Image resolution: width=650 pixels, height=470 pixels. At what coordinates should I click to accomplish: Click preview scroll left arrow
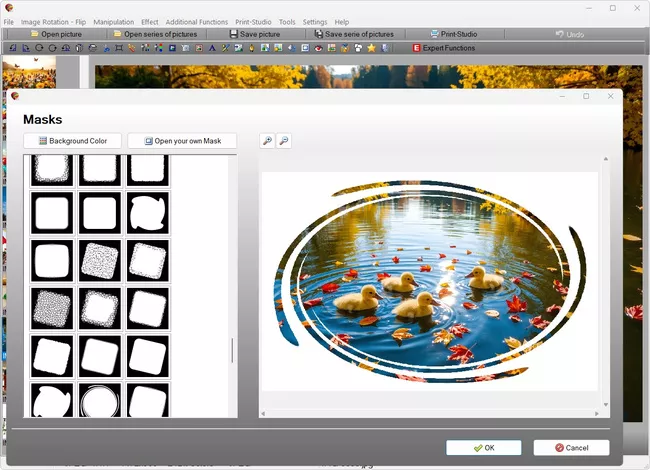263,414
